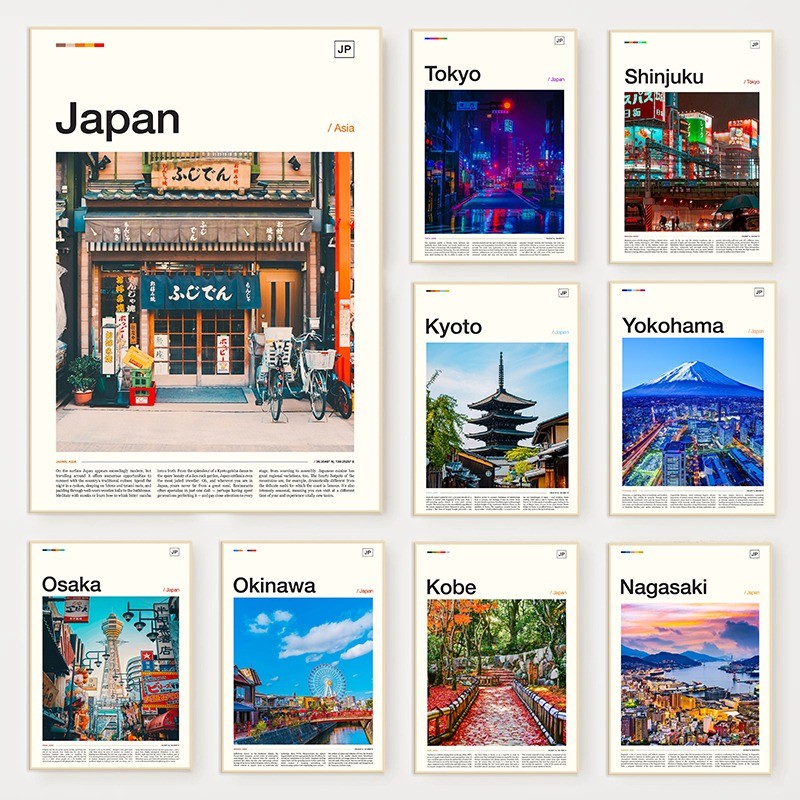Click the color stripe on the Japan poster
The image size is (800, 800).
tap(80, 45)
